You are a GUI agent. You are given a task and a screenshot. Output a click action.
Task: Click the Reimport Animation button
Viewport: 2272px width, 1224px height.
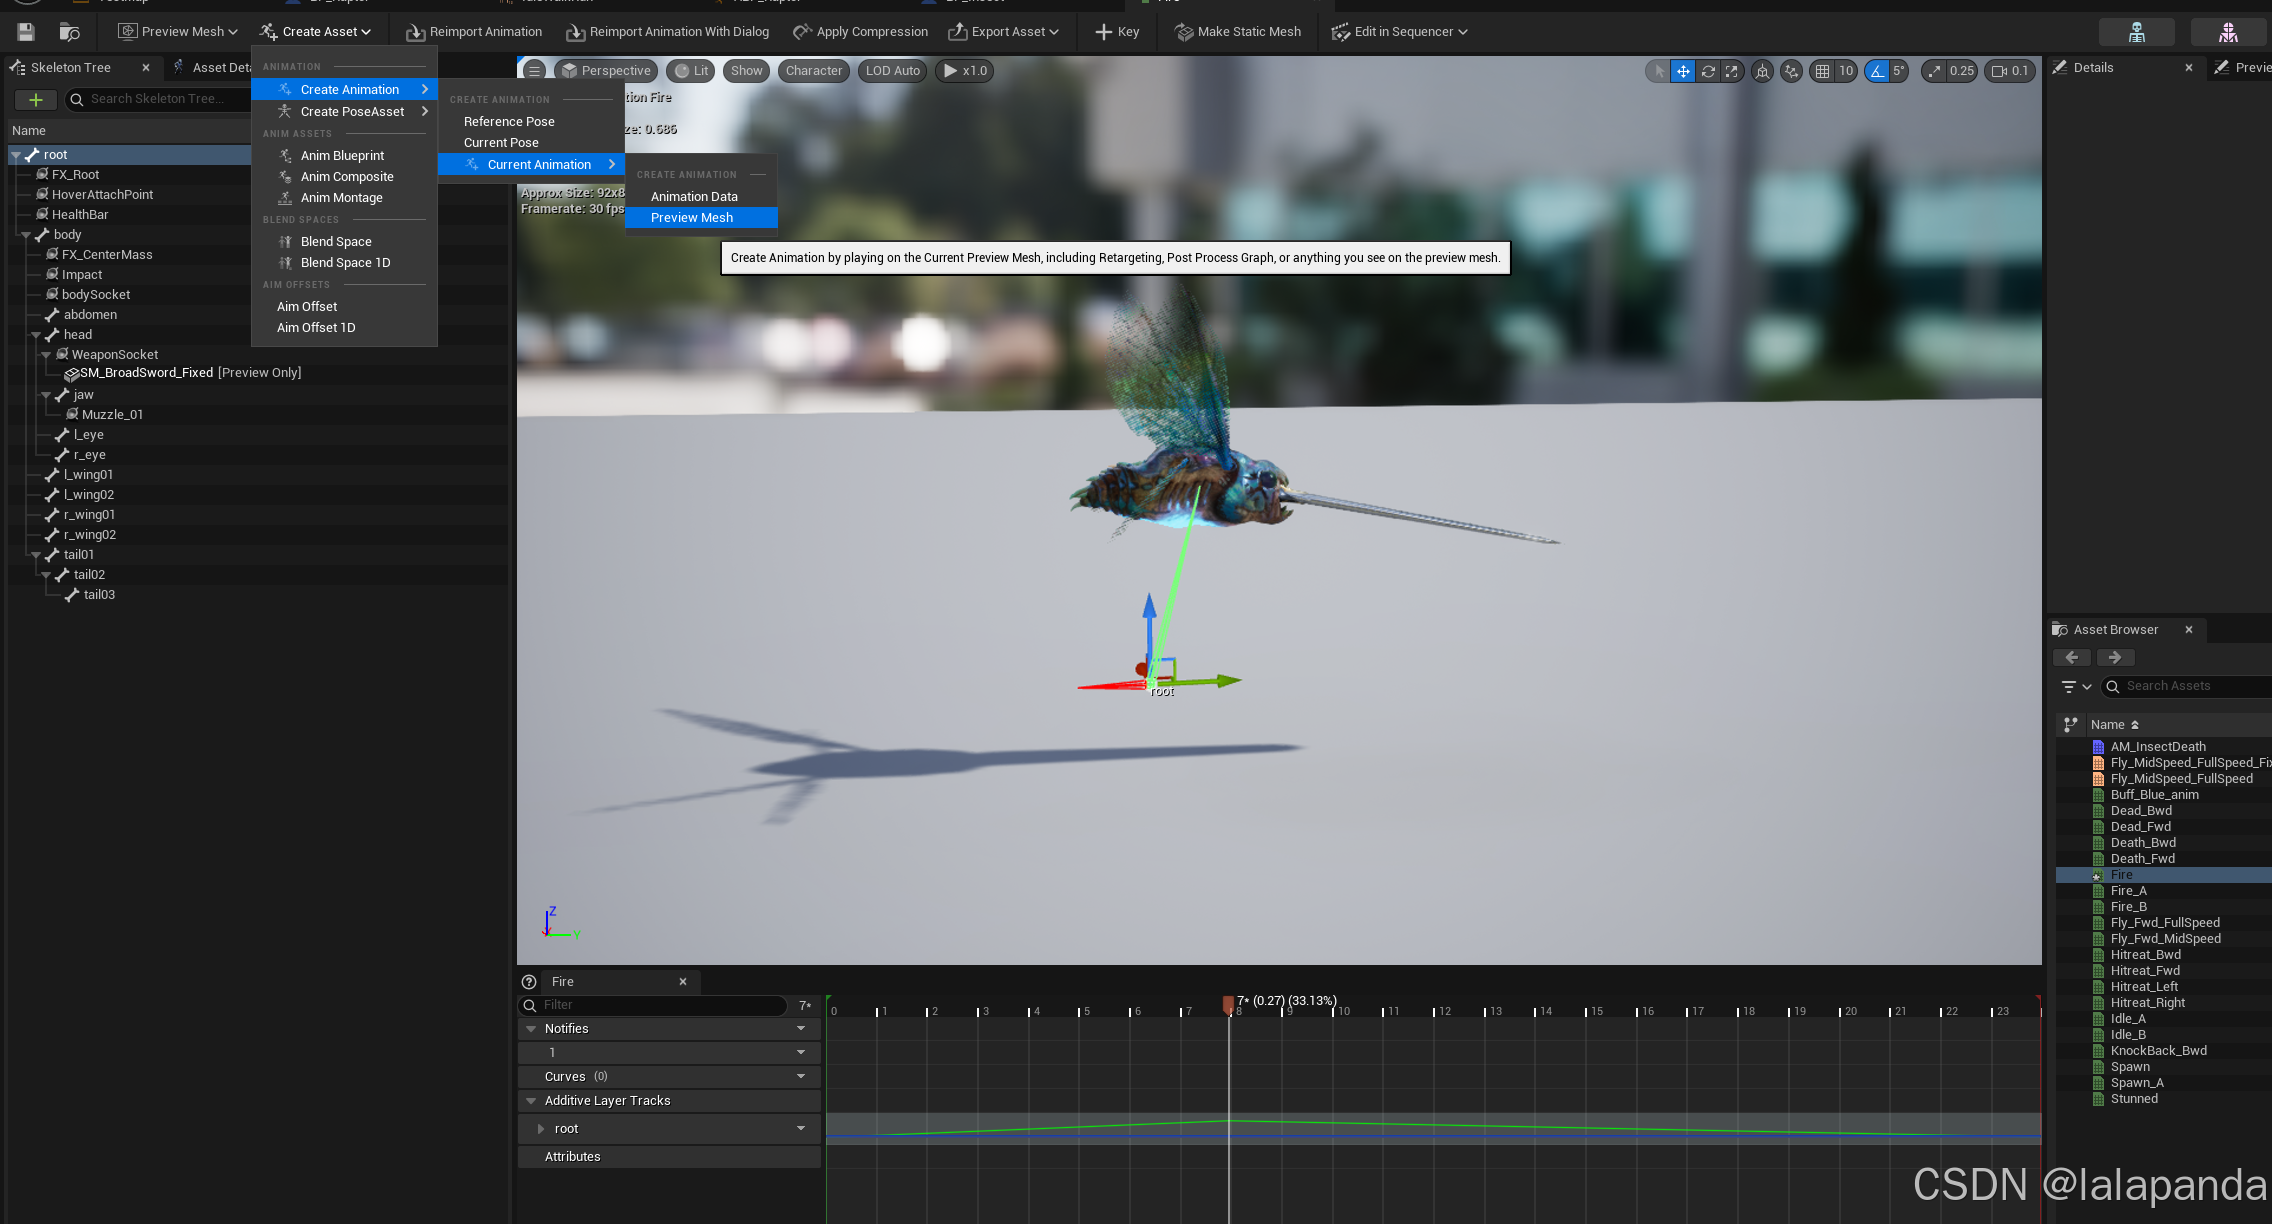click(474, 32)
